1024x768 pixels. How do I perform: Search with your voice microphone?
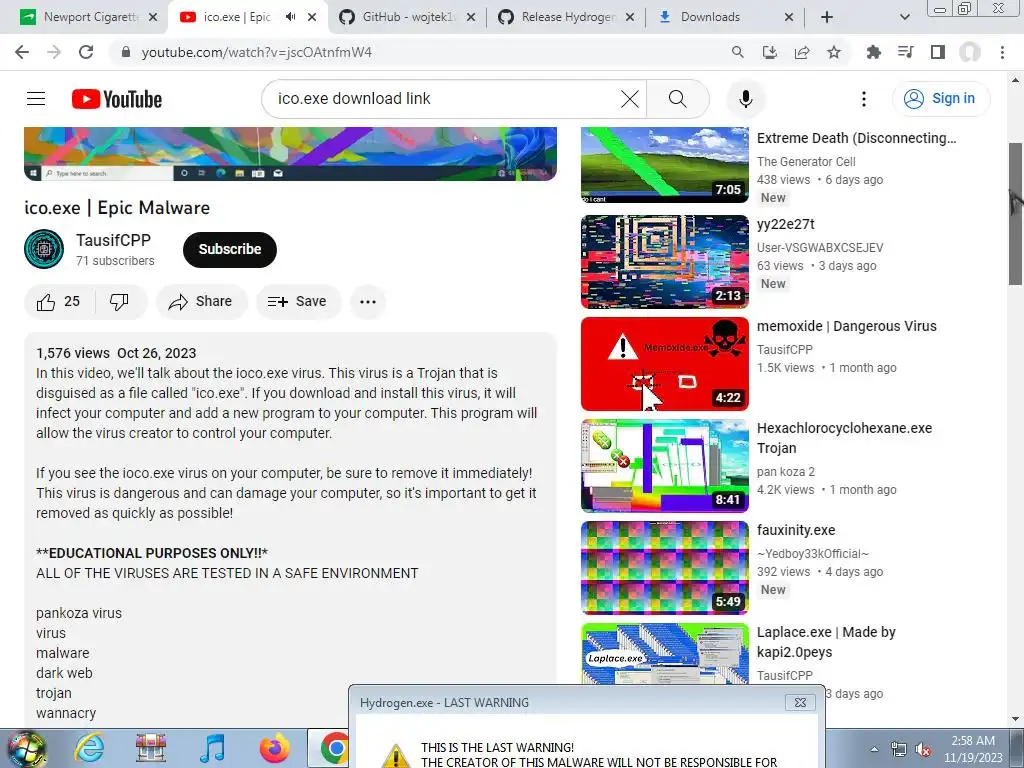pos(746,99)
